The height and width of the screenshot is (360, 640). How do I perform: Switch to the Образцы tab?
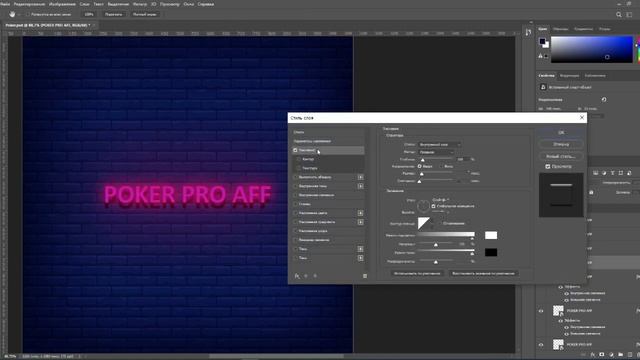(560, 29)
